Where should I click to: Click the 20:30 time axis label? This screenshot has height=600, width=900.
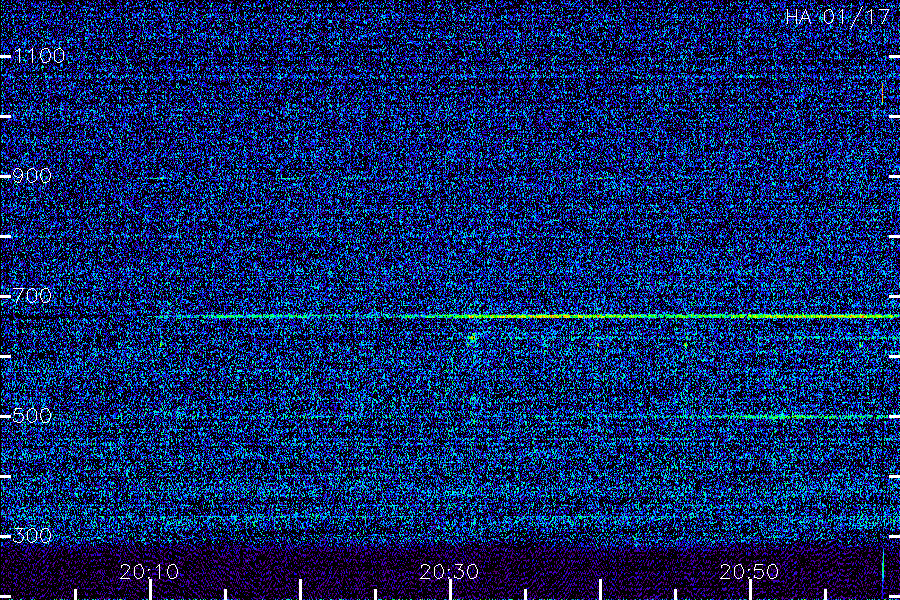click(x=449, y=572)
